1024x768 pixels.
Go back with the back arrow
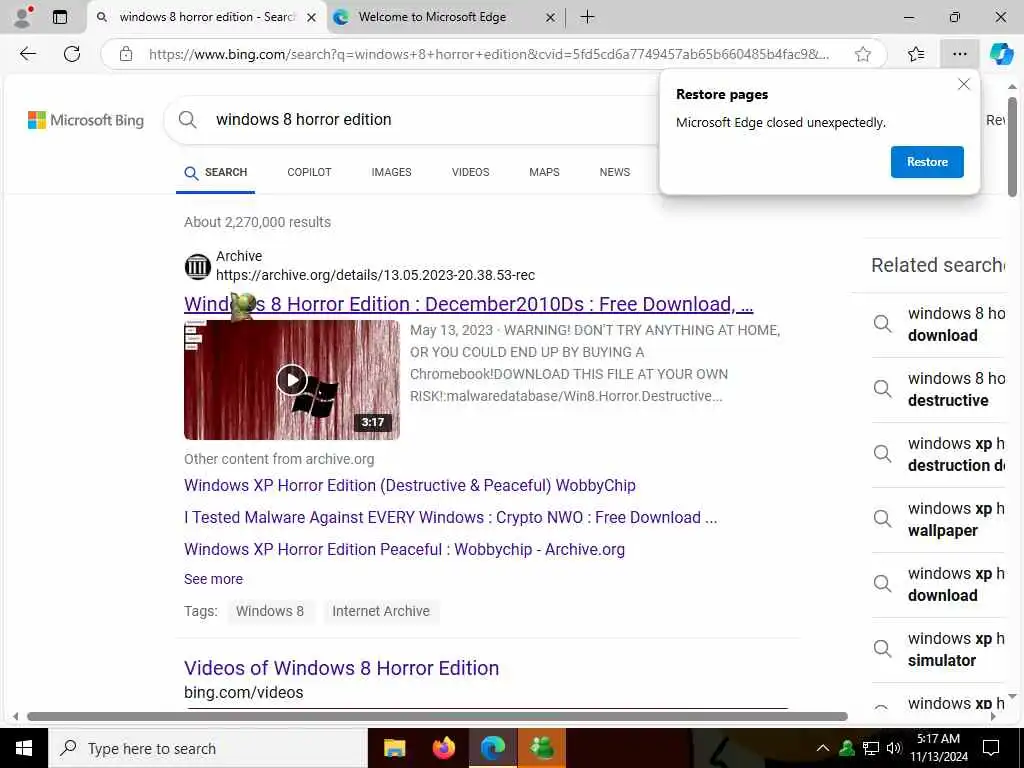pyautogui.click(x=28, y=54)
